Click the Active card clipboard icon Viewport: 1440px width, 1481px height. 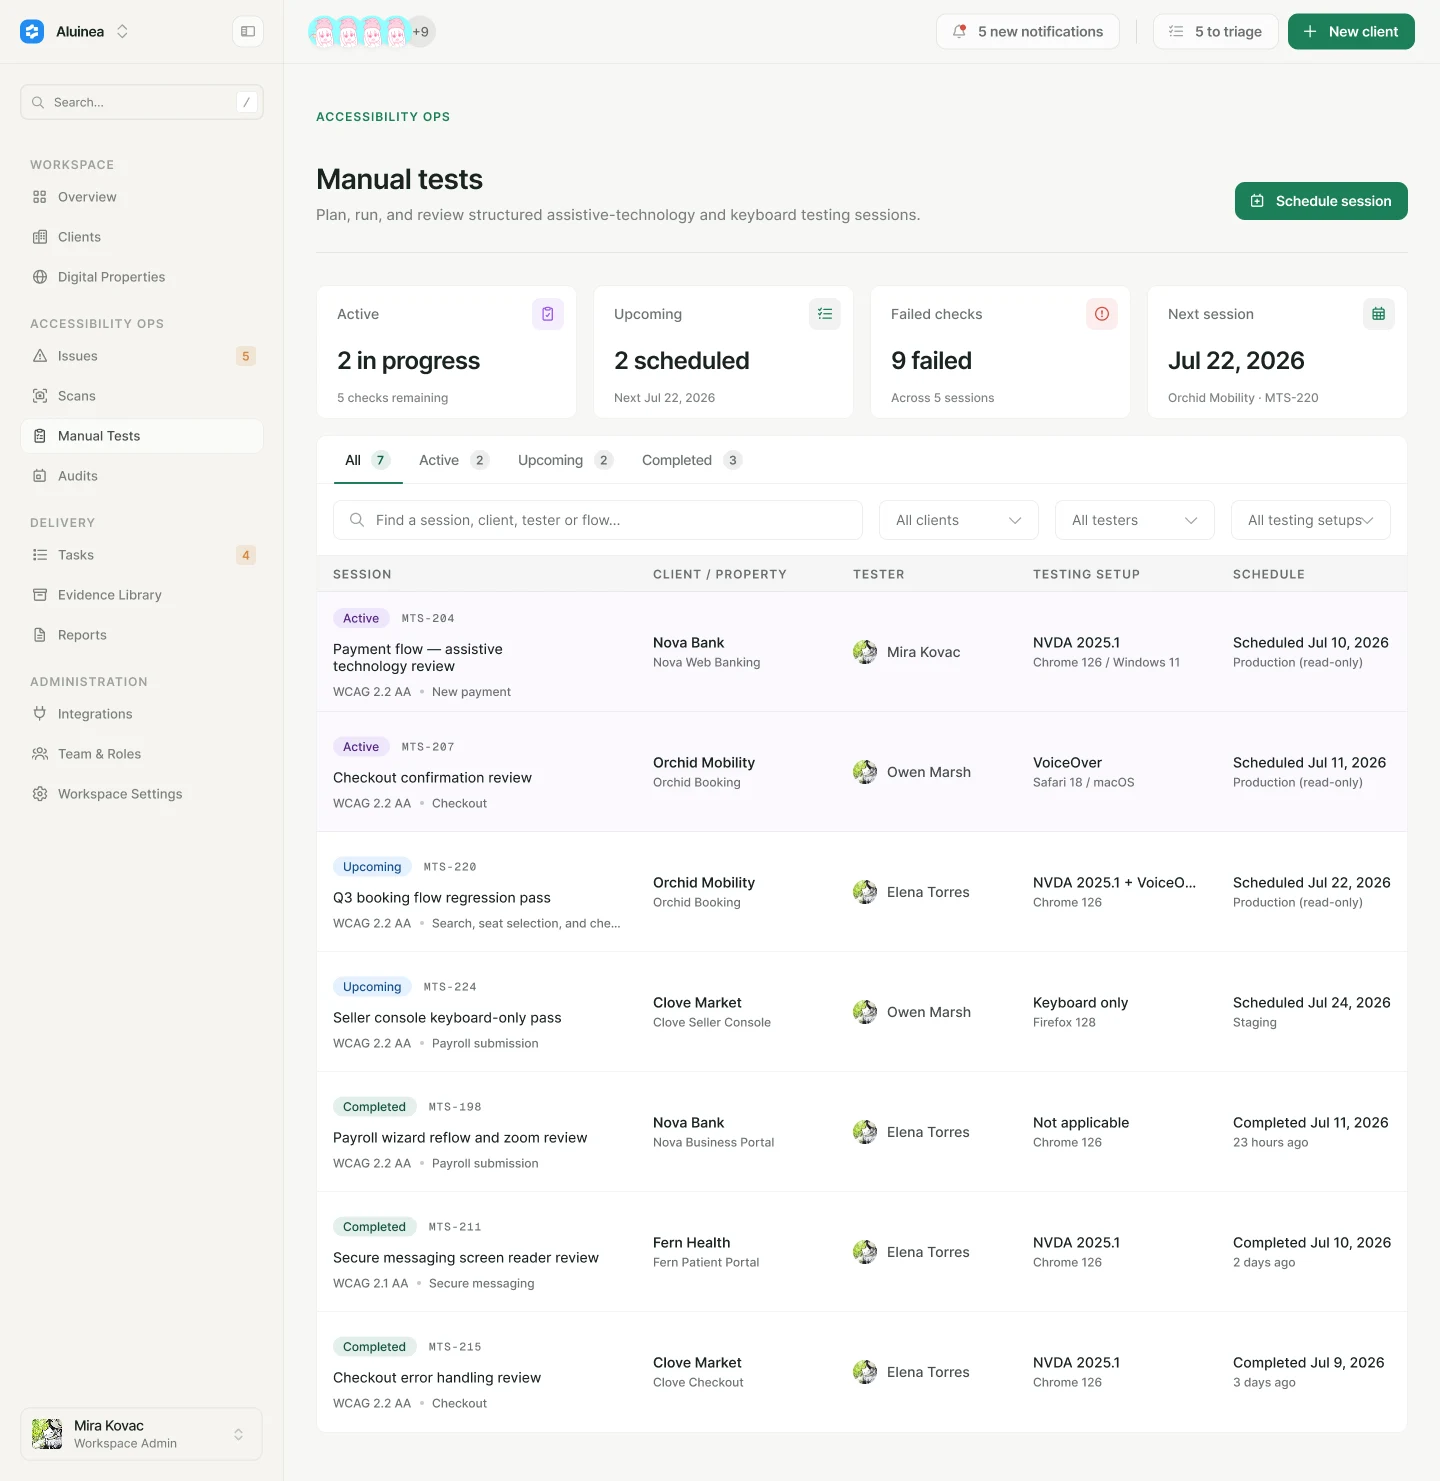tap(548, 314)
